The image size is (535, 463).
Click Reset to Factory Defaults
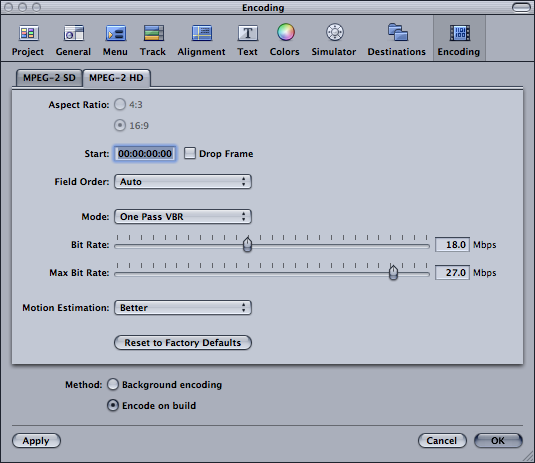183,343
